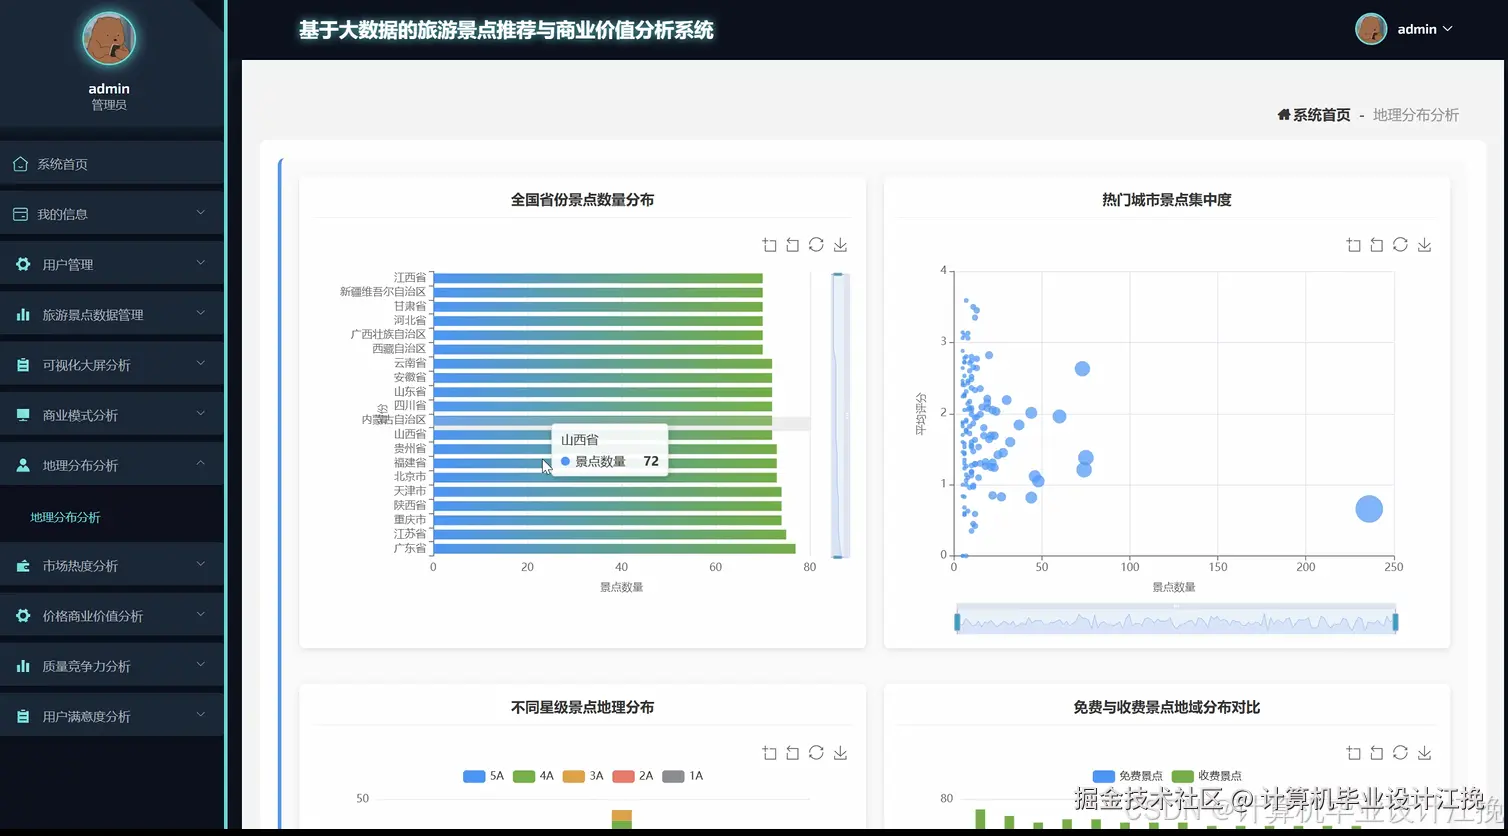This screenshot has width=1508, height=836.
Task: Toggle the 3A legend series
Action: click(583, 776)
